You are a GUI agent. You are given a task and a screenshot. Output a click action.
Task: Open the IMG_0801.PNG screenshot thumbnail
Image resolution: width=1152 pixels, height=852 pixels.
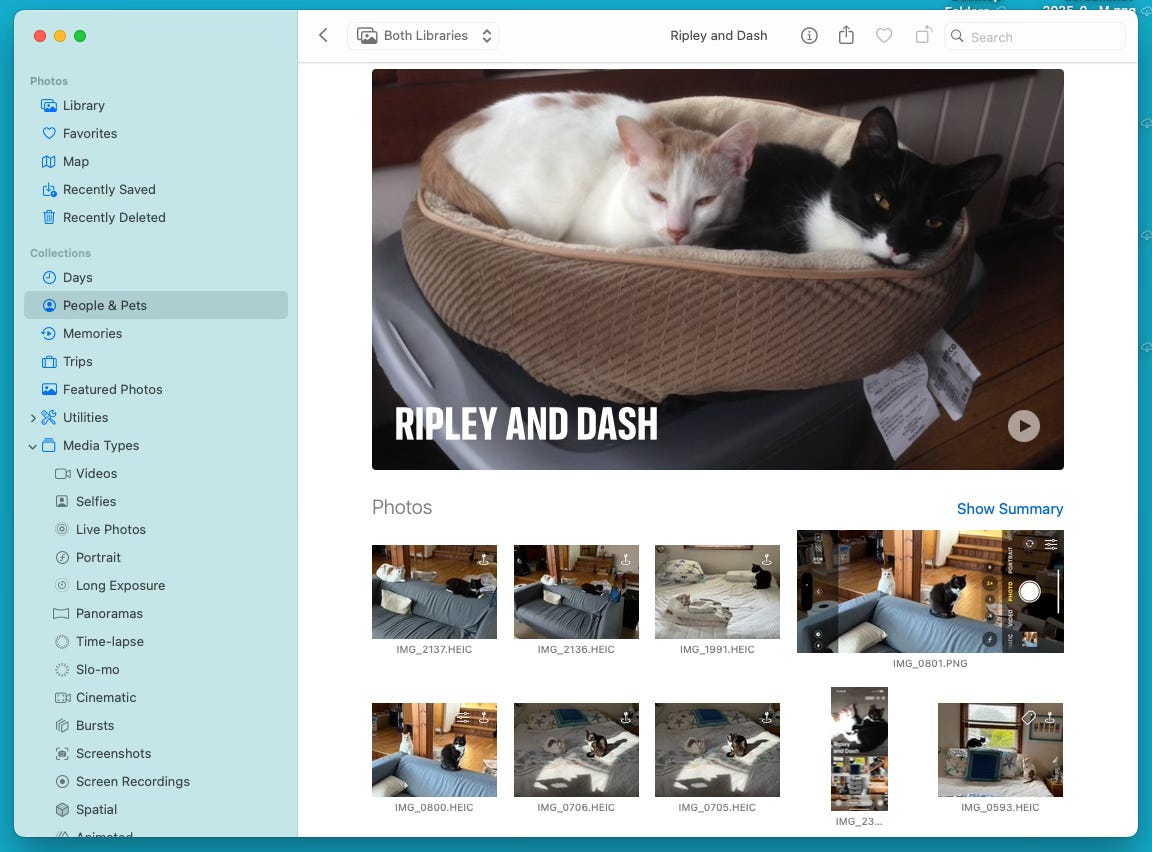click(930, 591)
